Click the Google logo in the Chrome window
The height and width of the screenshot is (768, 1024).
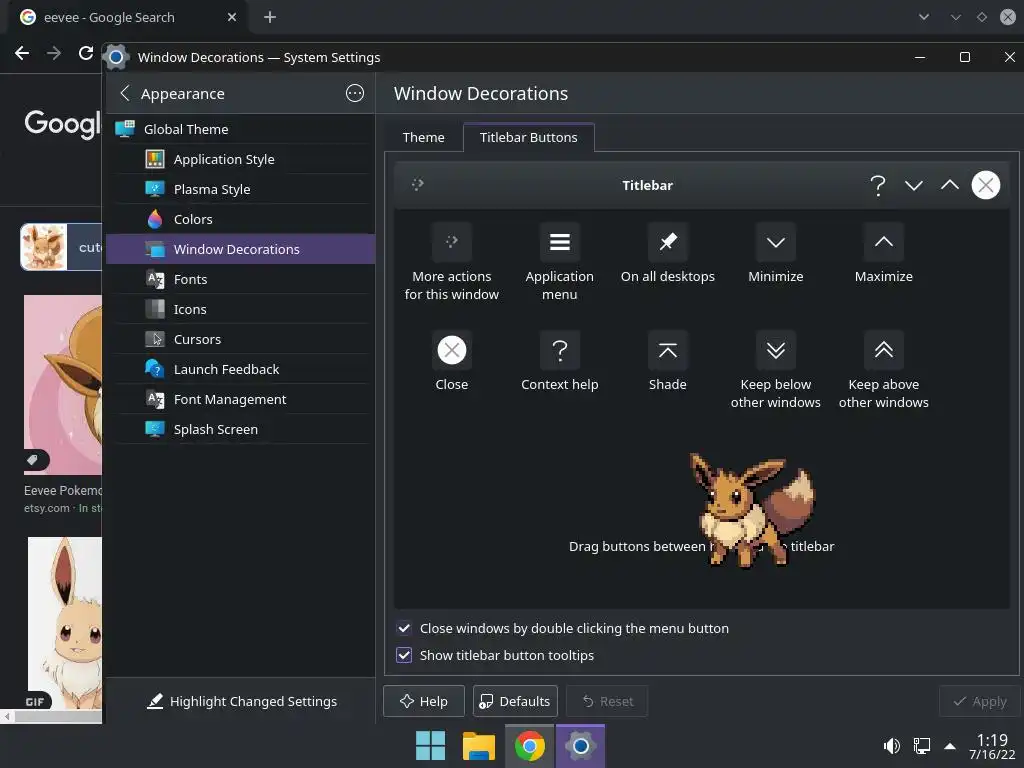(63, 123)
